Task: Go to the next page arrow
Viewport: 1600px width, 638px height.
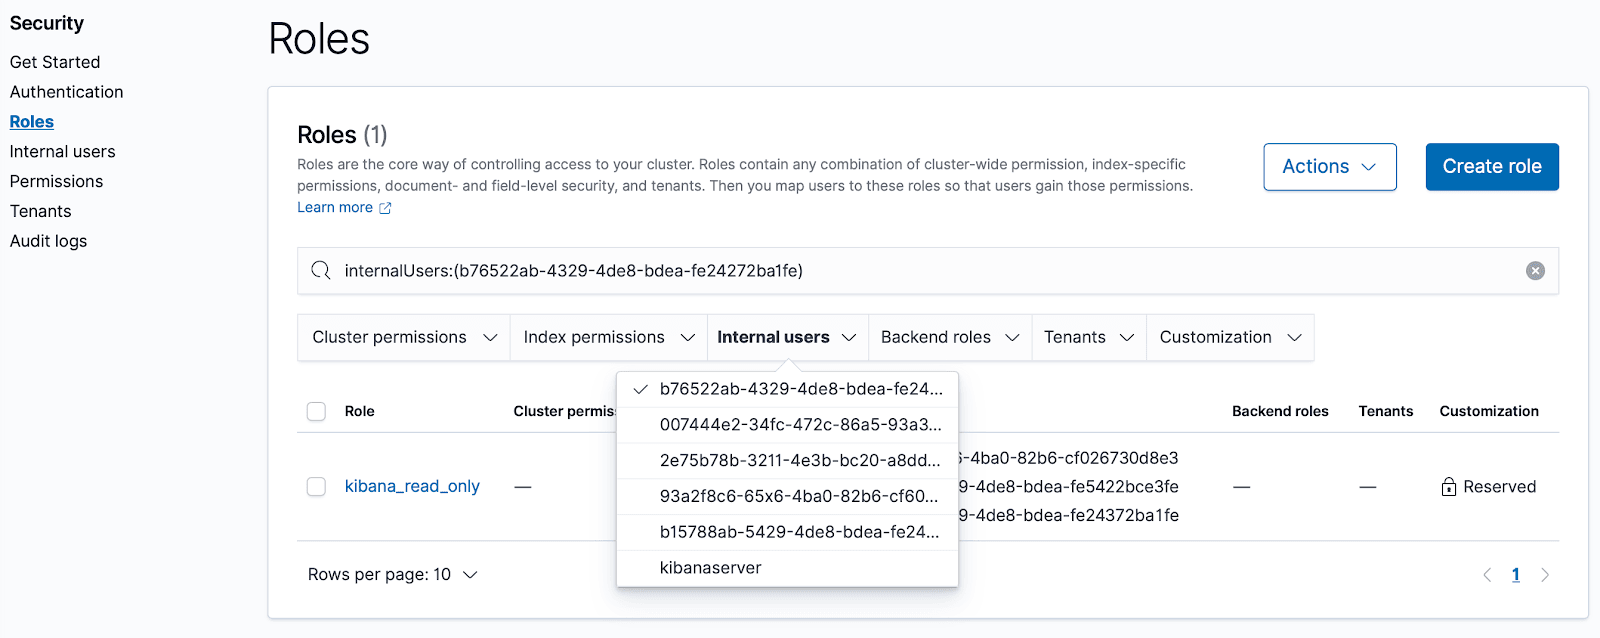Action: coord(1545,575)
